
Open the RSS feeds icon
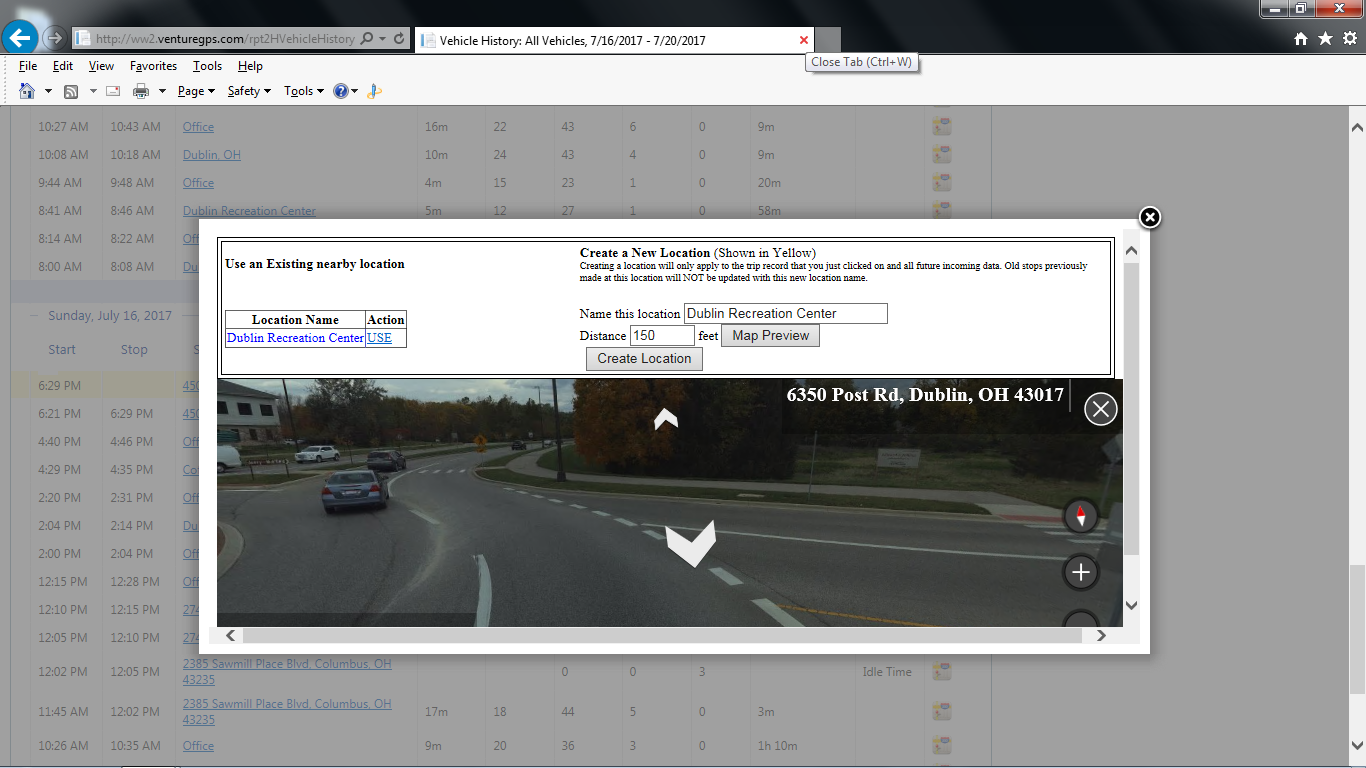point(71,91)
